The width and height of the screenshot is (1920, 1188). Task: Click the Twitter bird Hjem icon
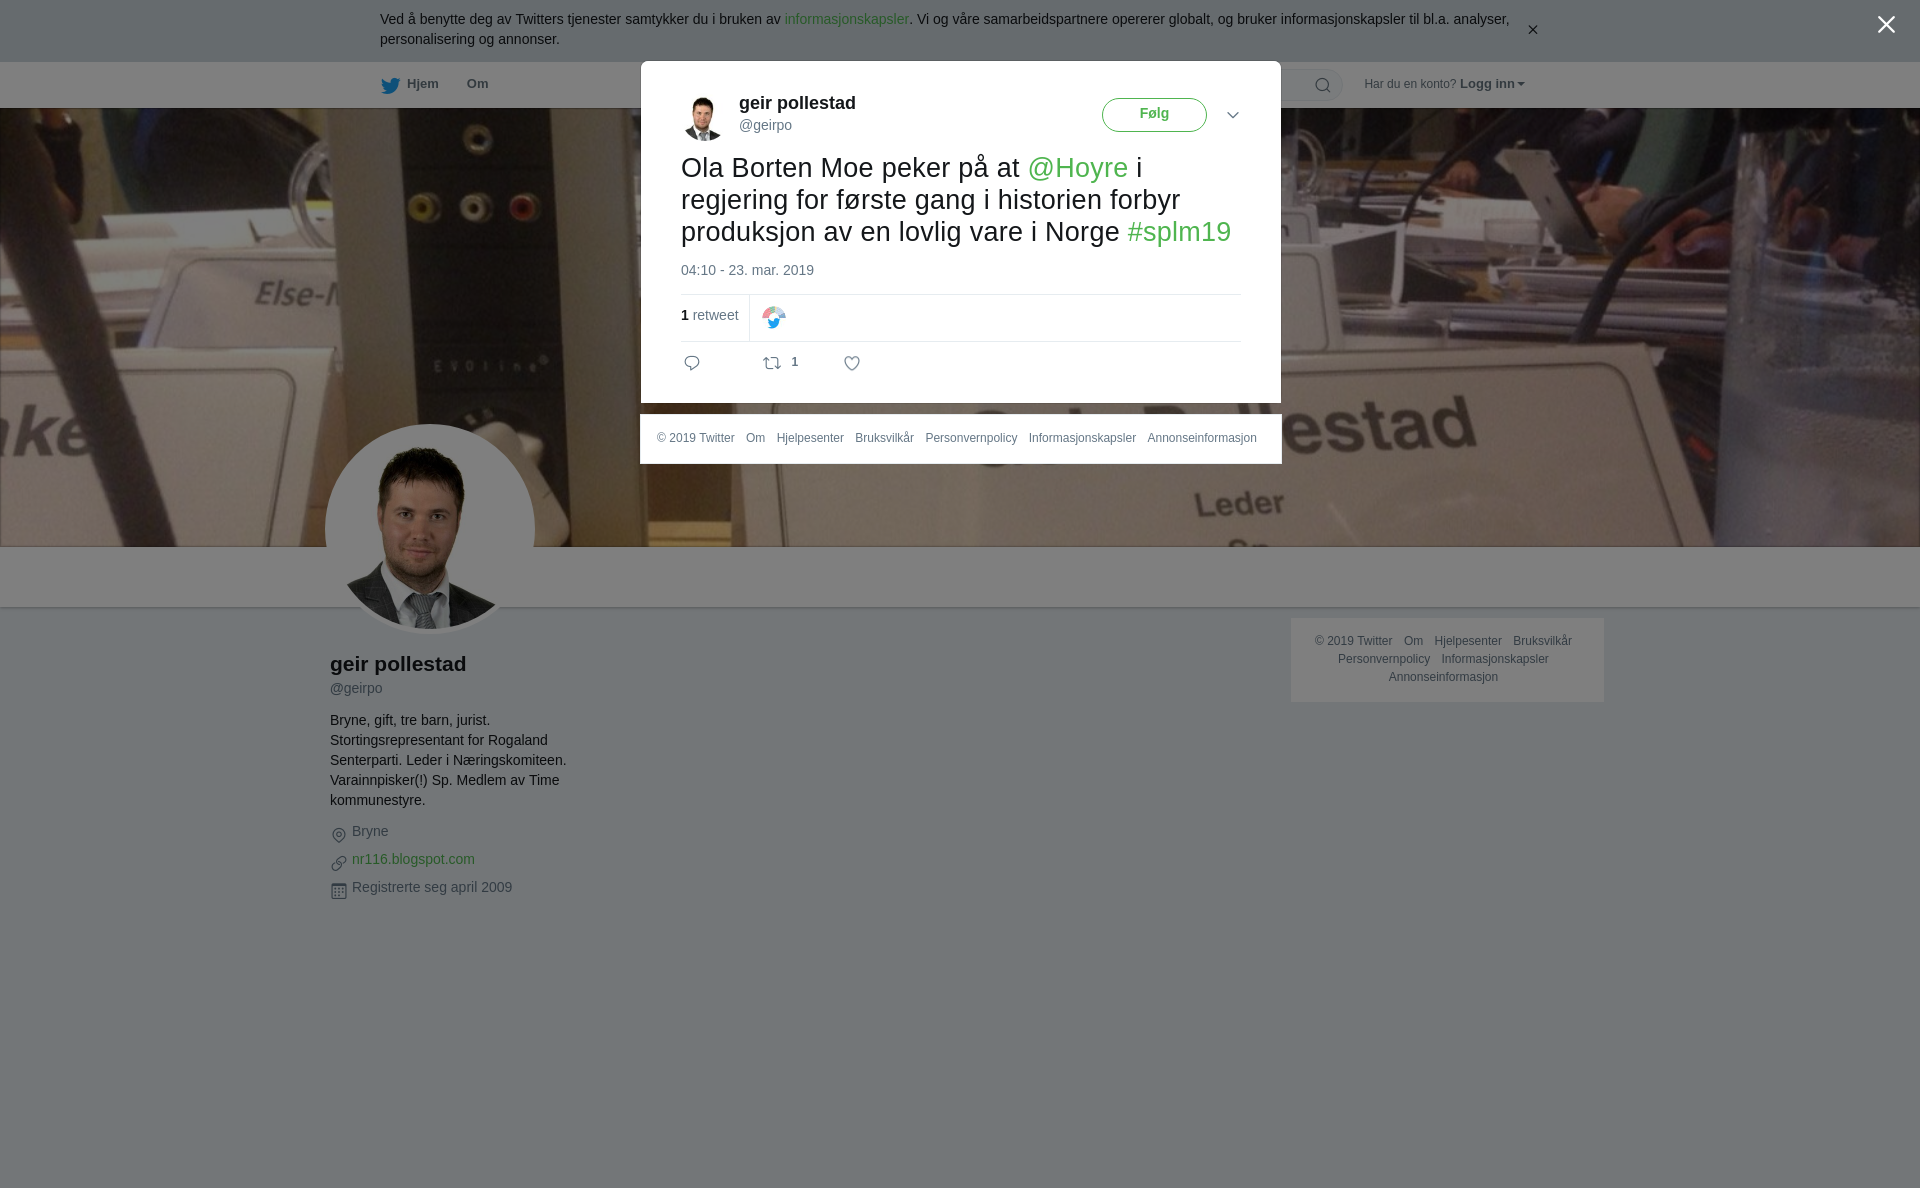pos(390,85)
